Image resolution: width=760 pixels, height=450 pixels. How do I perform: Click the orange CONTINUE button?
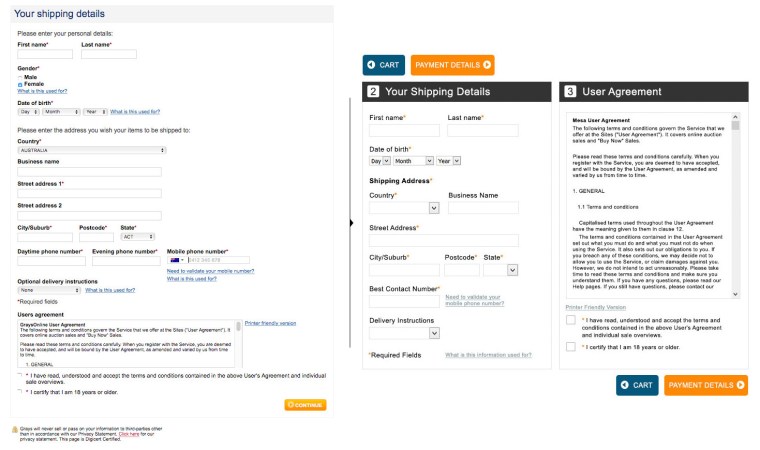[x=304, y=405]
